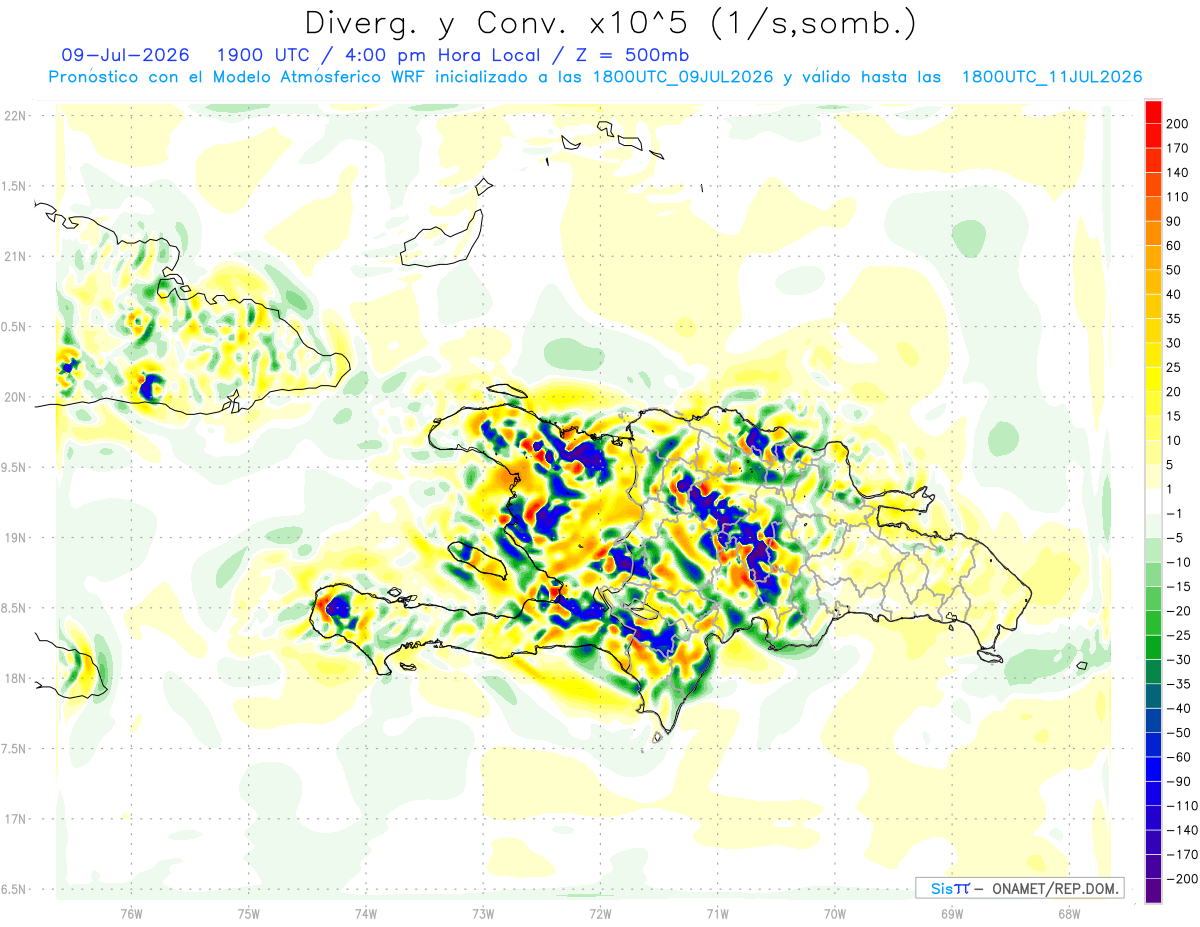The image size is (1200, 927).
Task: Click the '-5' color bar value
Action: click(1175, 538)
